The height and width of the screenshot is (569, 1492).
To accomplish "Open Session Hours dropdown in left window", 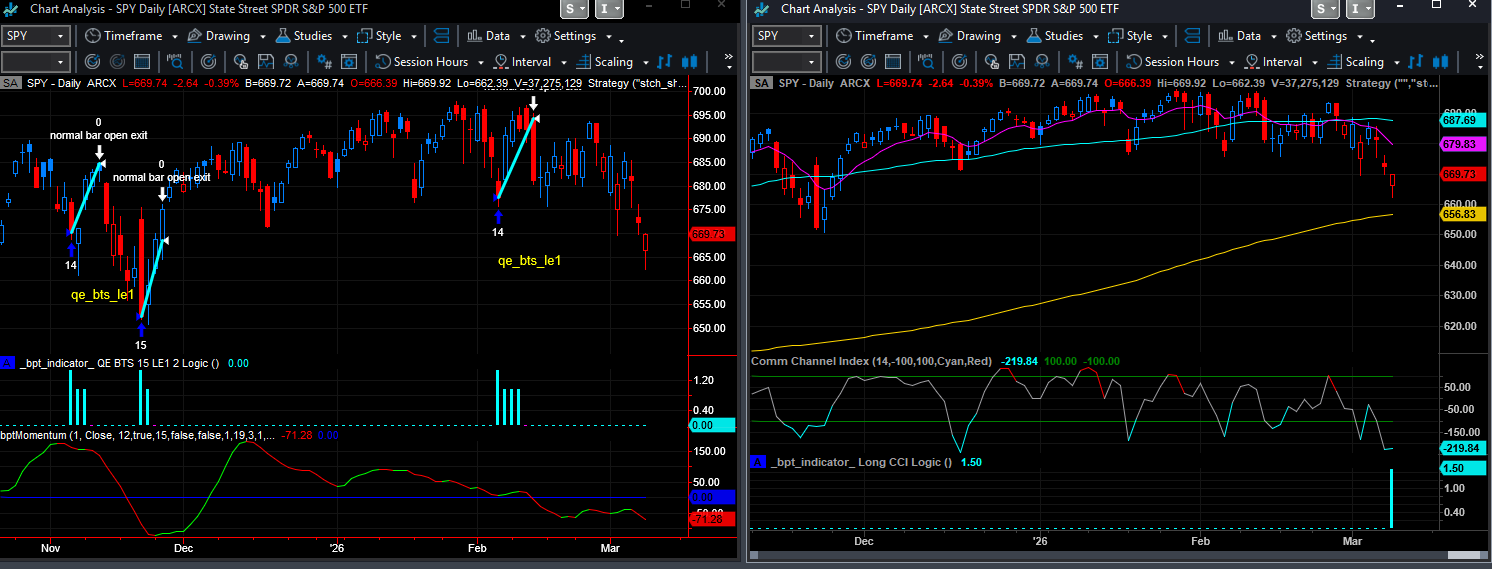I will click(x=428, y=62).
